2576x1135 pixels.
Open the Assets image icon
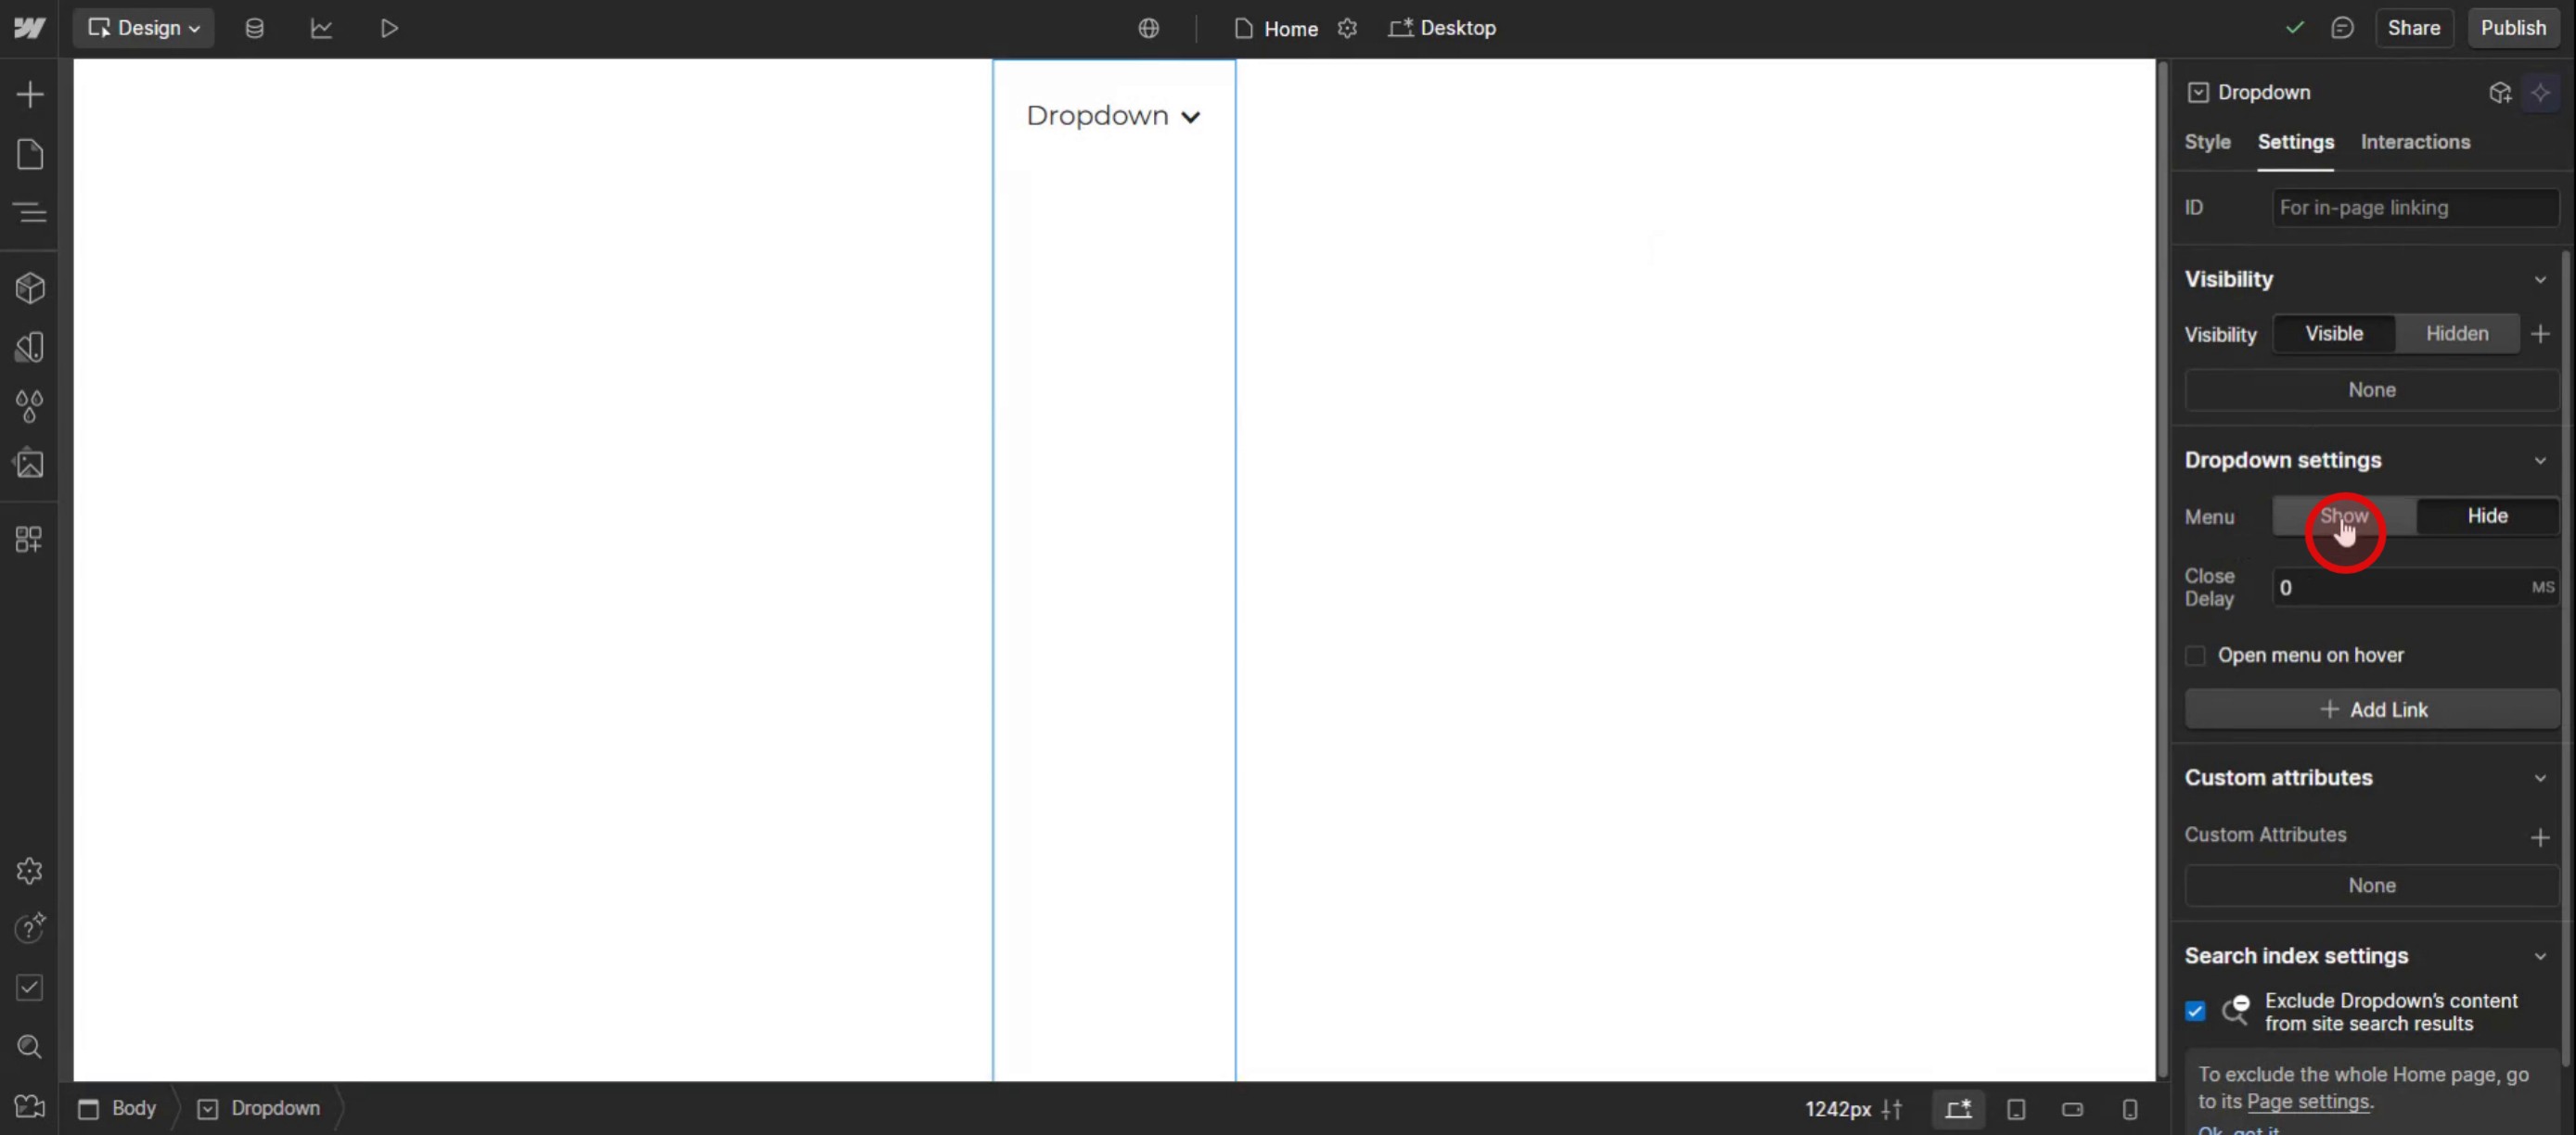pos(30,464)
